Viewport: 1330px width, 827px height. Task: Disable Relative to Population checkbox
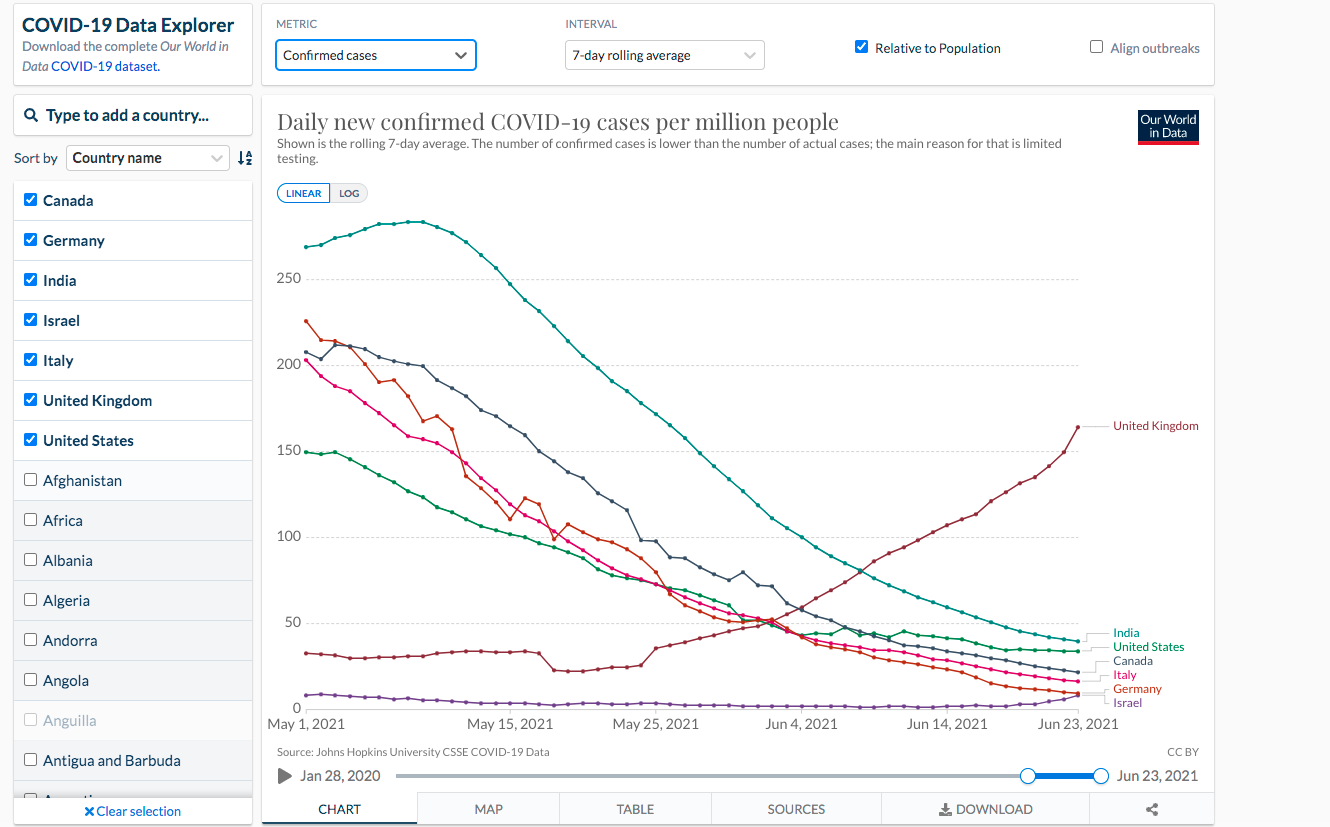[861, 47]
